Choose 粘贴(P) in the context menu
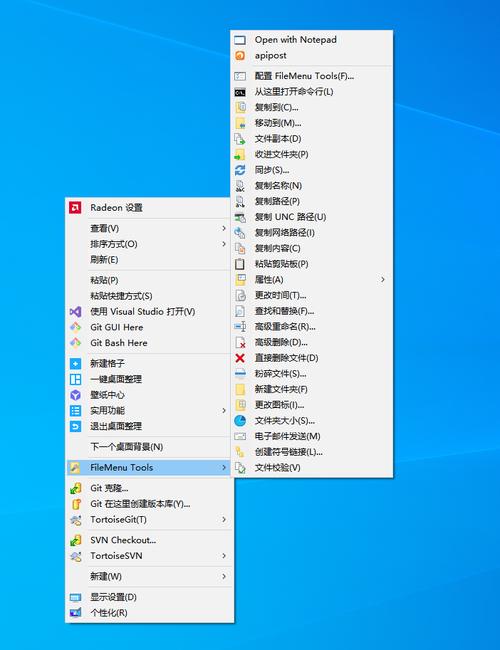The height and width of the screenshot is (650, 500). coord(149,280)
